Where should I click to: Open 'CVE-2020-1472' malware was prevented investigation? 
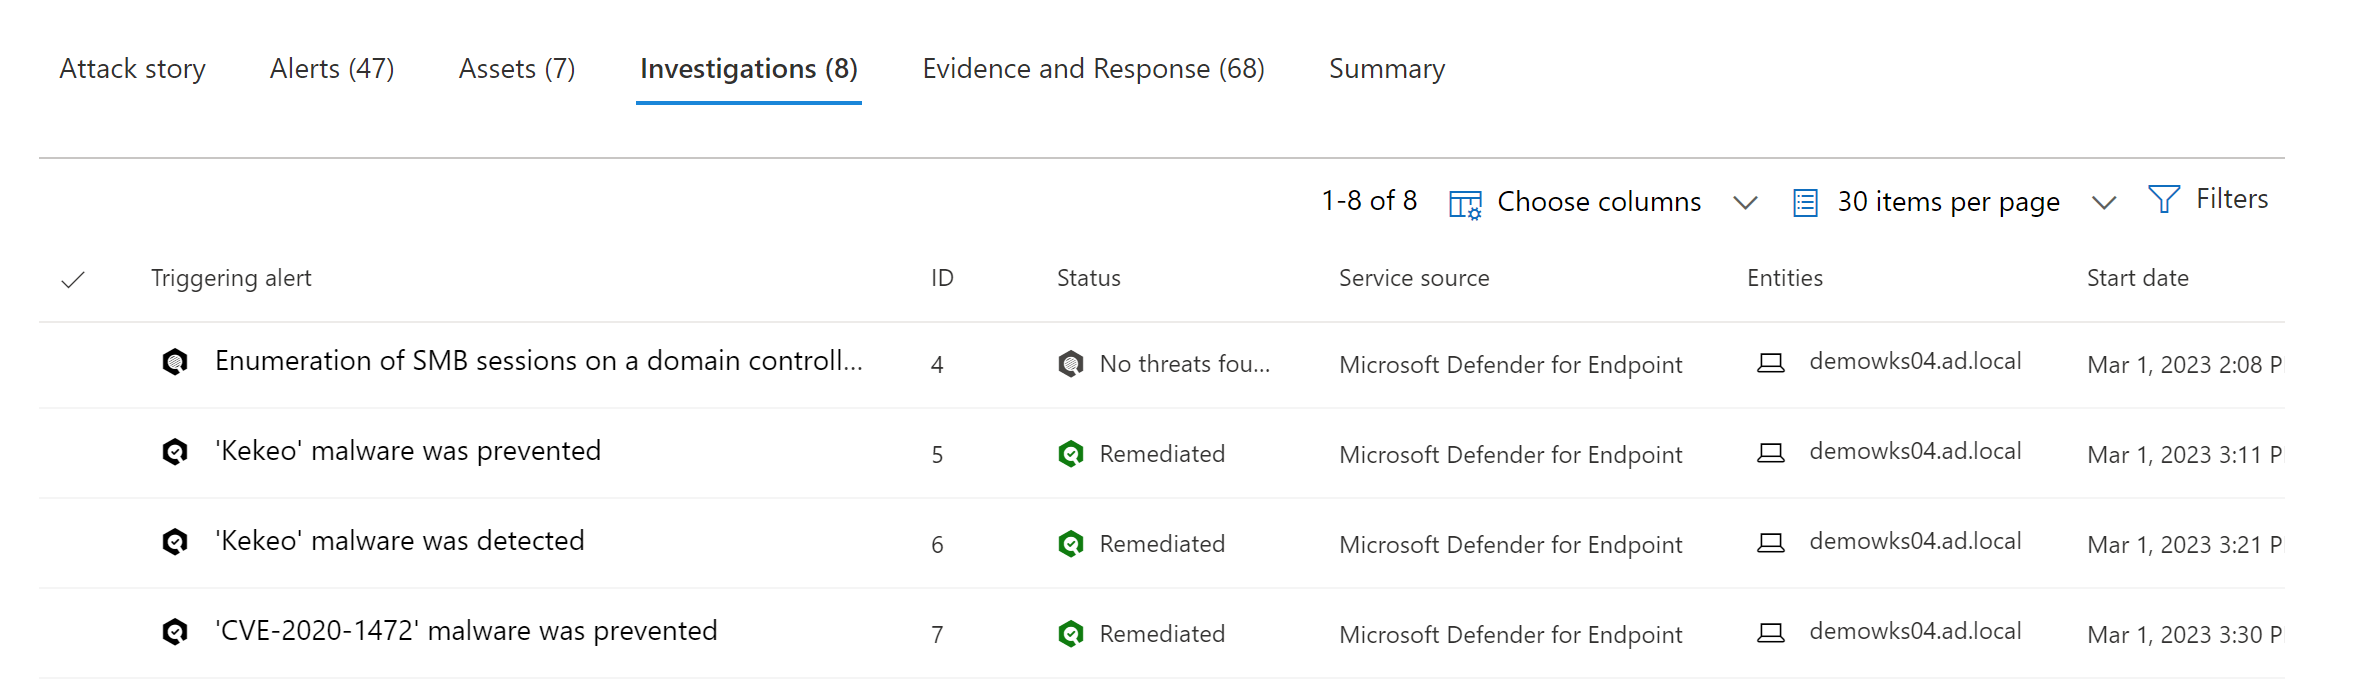click(466, 631)
